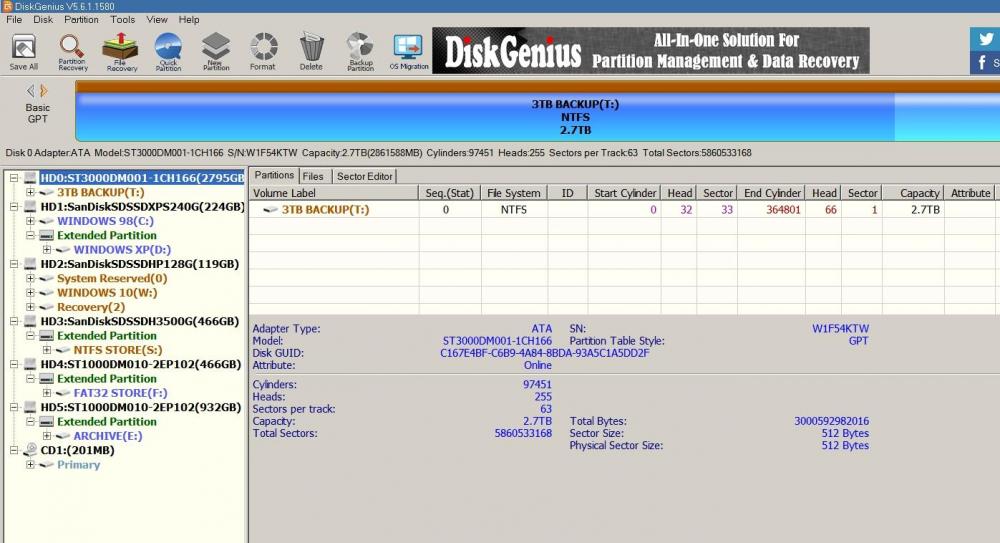Click the Capacity column header
This screenshot has height=543, width=1000.
click(919, 193)
